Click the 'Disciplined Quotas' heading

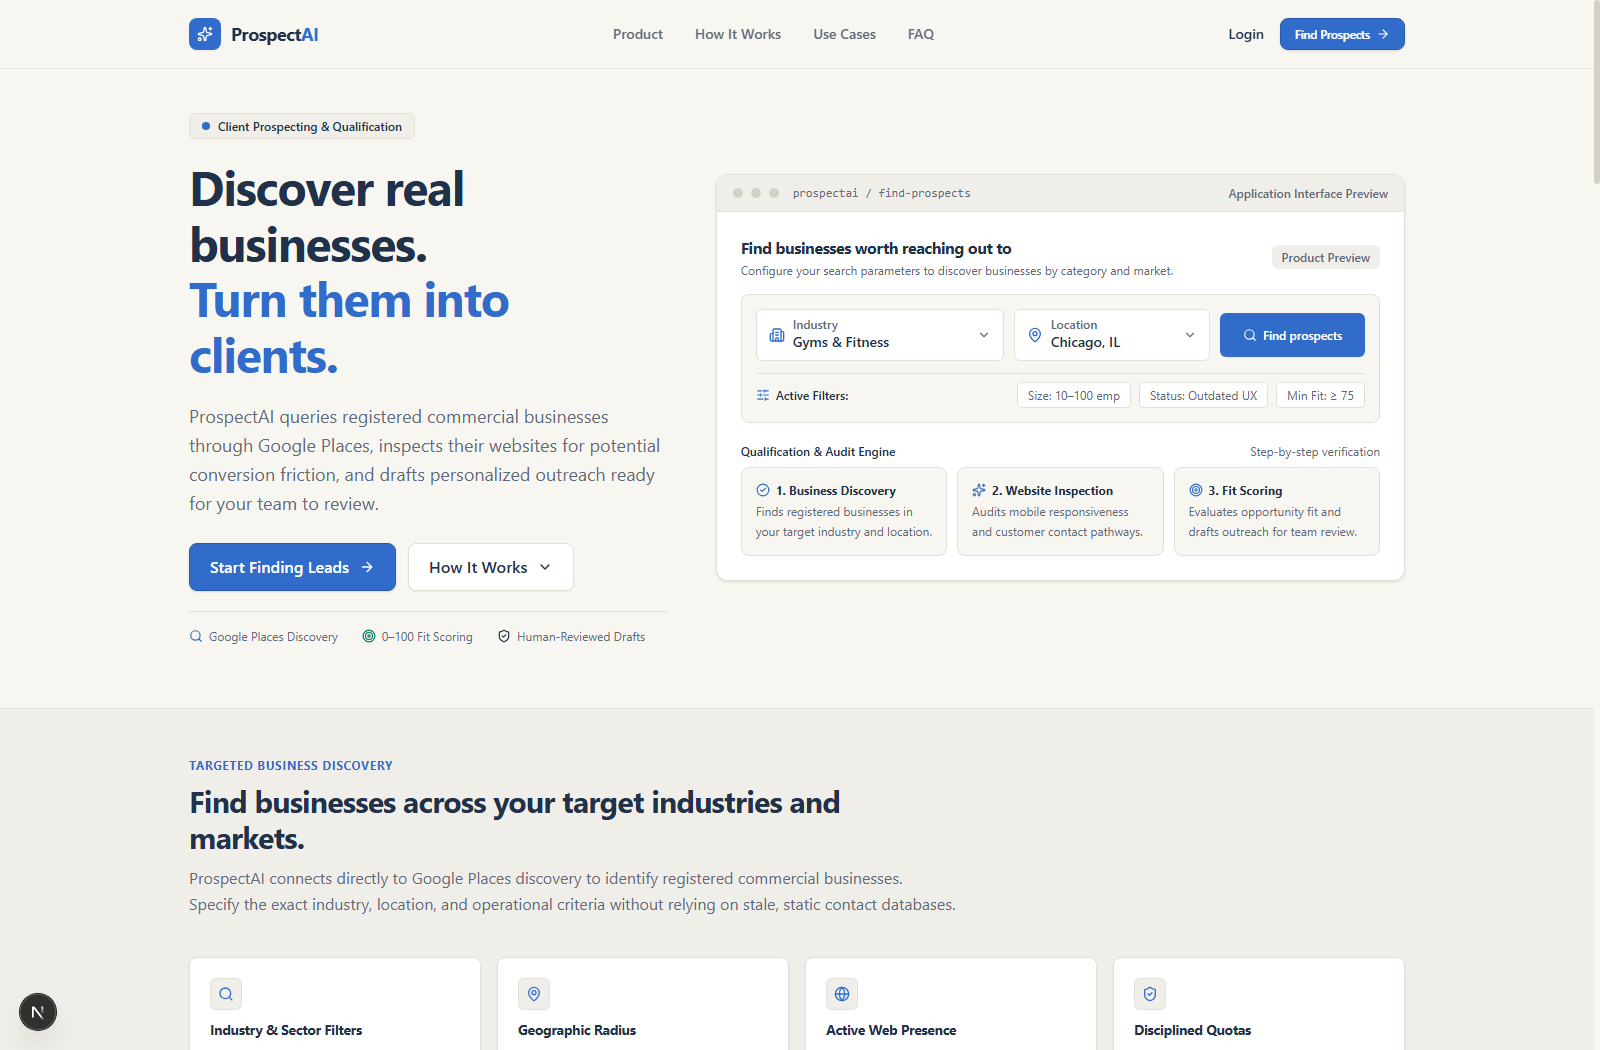point(1192,1030)
